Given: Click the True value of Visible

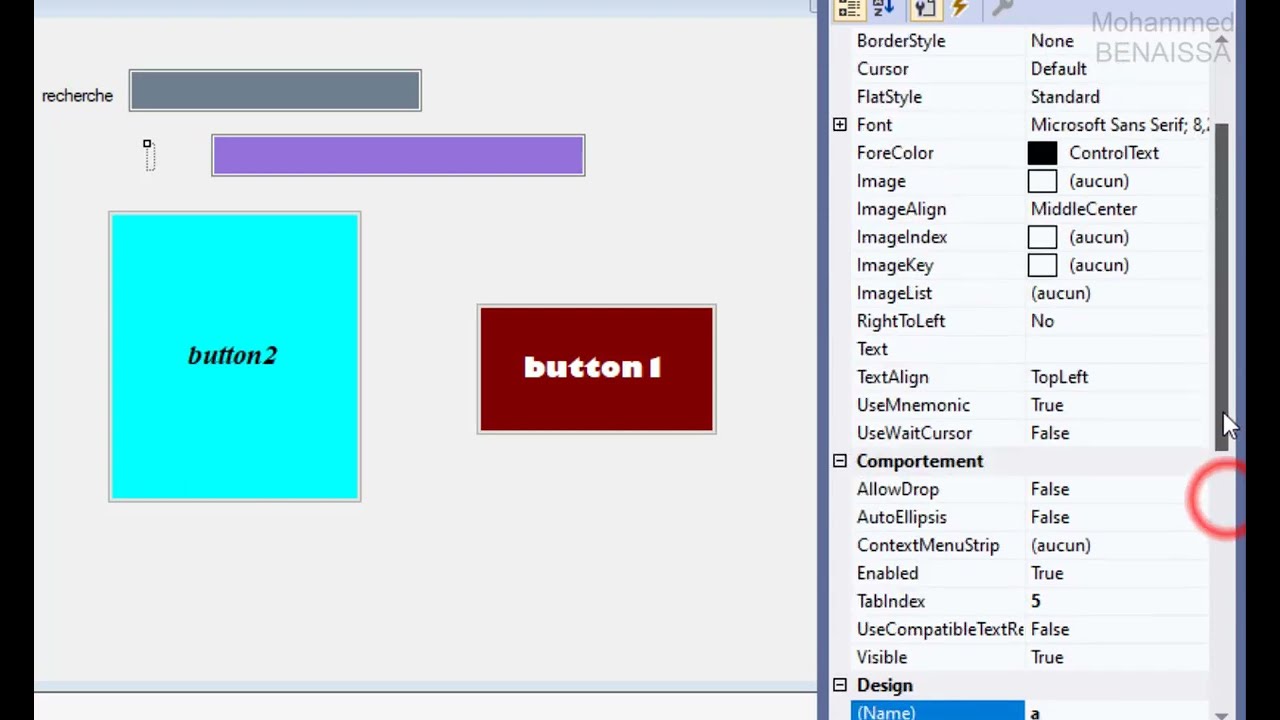Looking at the screenshot, I should coord(1047,657).
